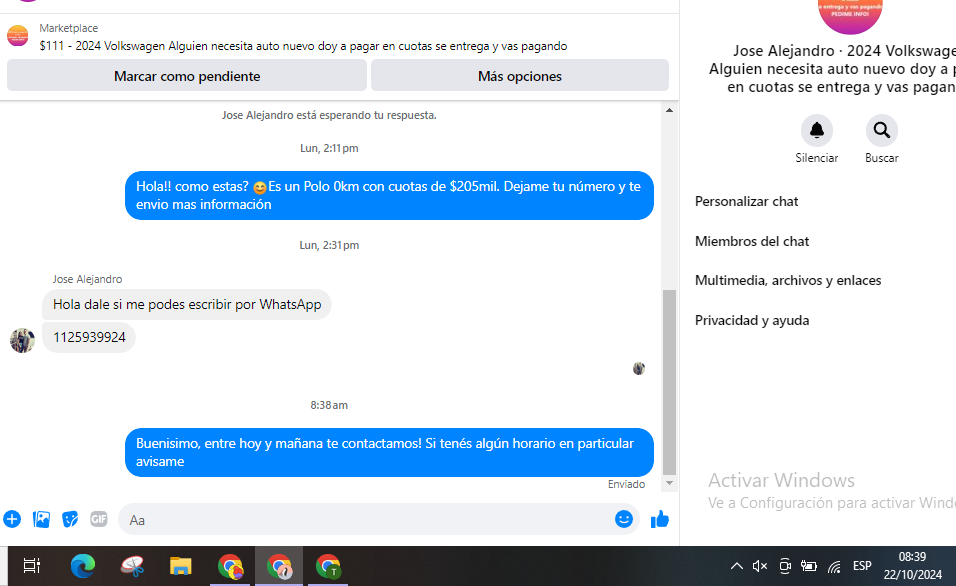The height and width of the screenshot is (586, 956).
Task: Click the Buscar magnifier icon
Action: point(882,130)
